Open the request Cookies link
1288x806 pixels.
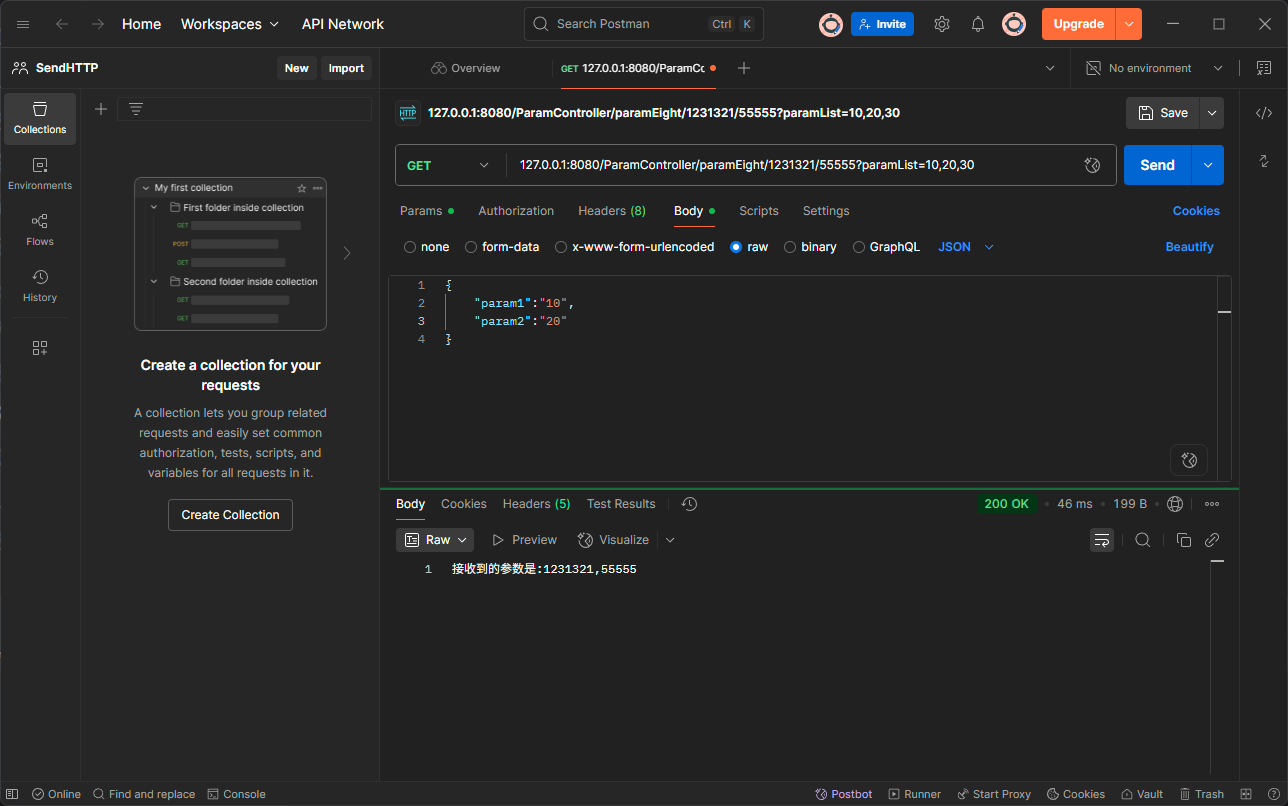point(1196,211)
